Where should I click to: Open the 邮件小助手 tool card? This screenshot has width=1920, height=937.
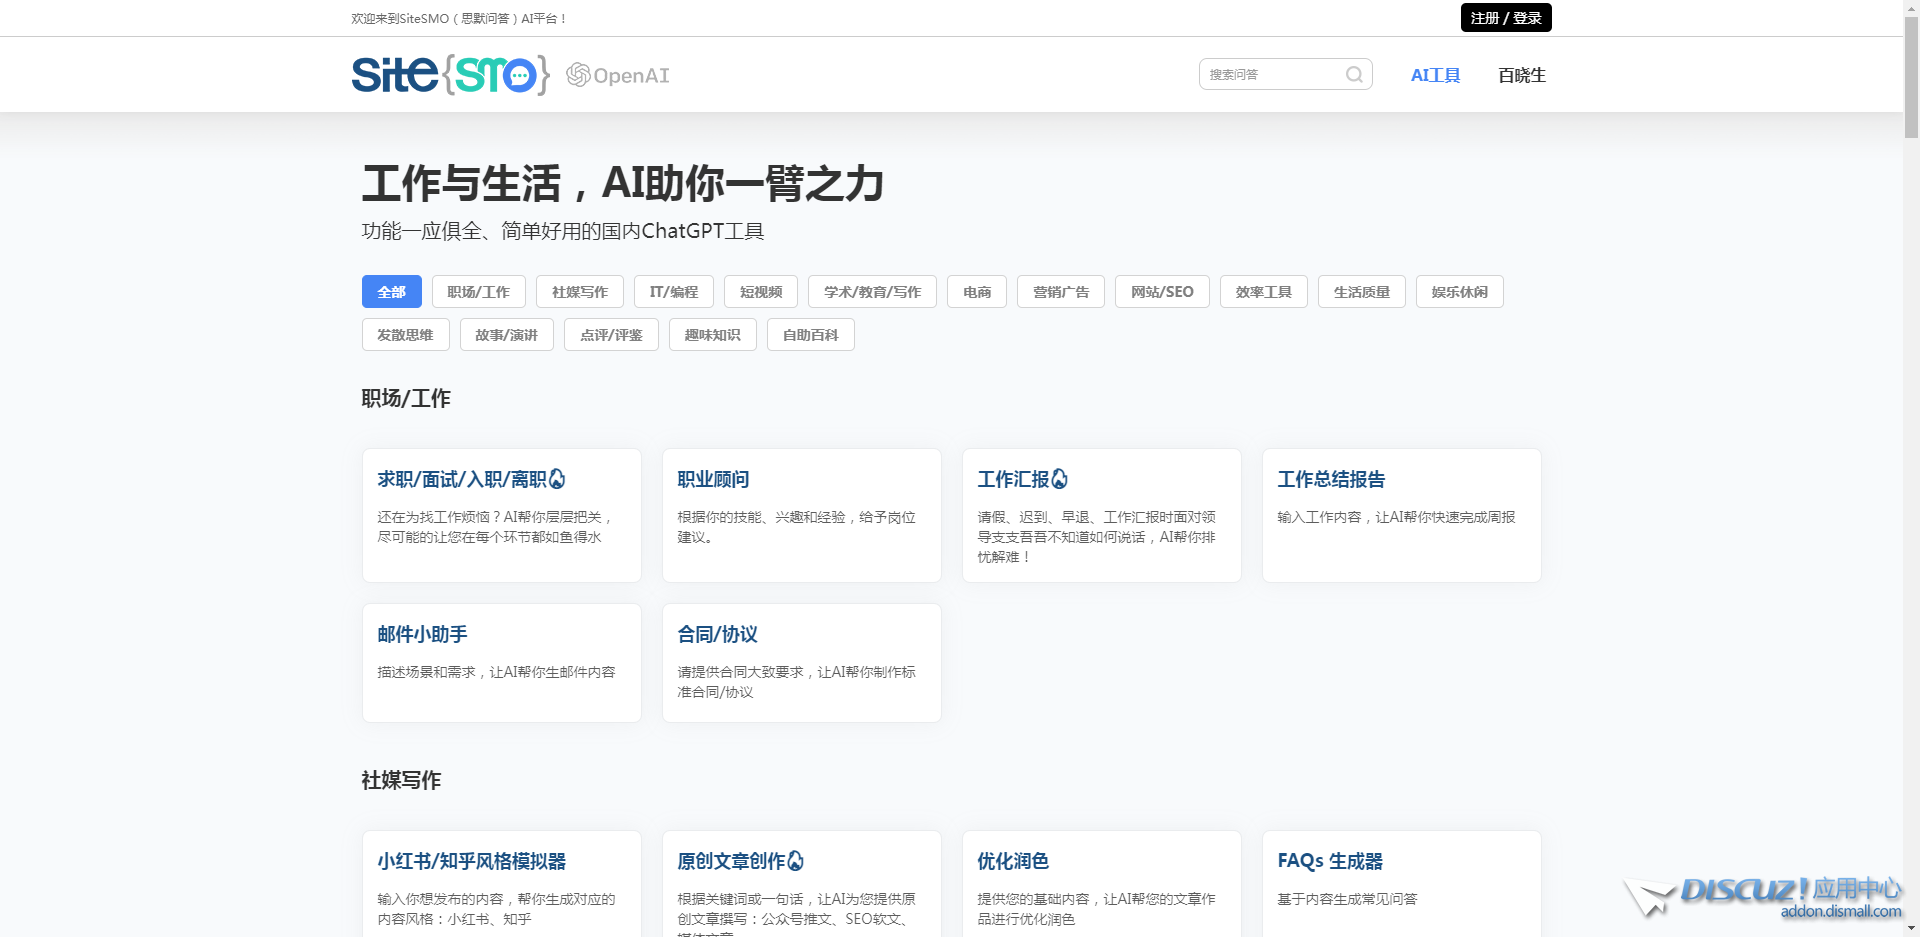tap(501, 662)
